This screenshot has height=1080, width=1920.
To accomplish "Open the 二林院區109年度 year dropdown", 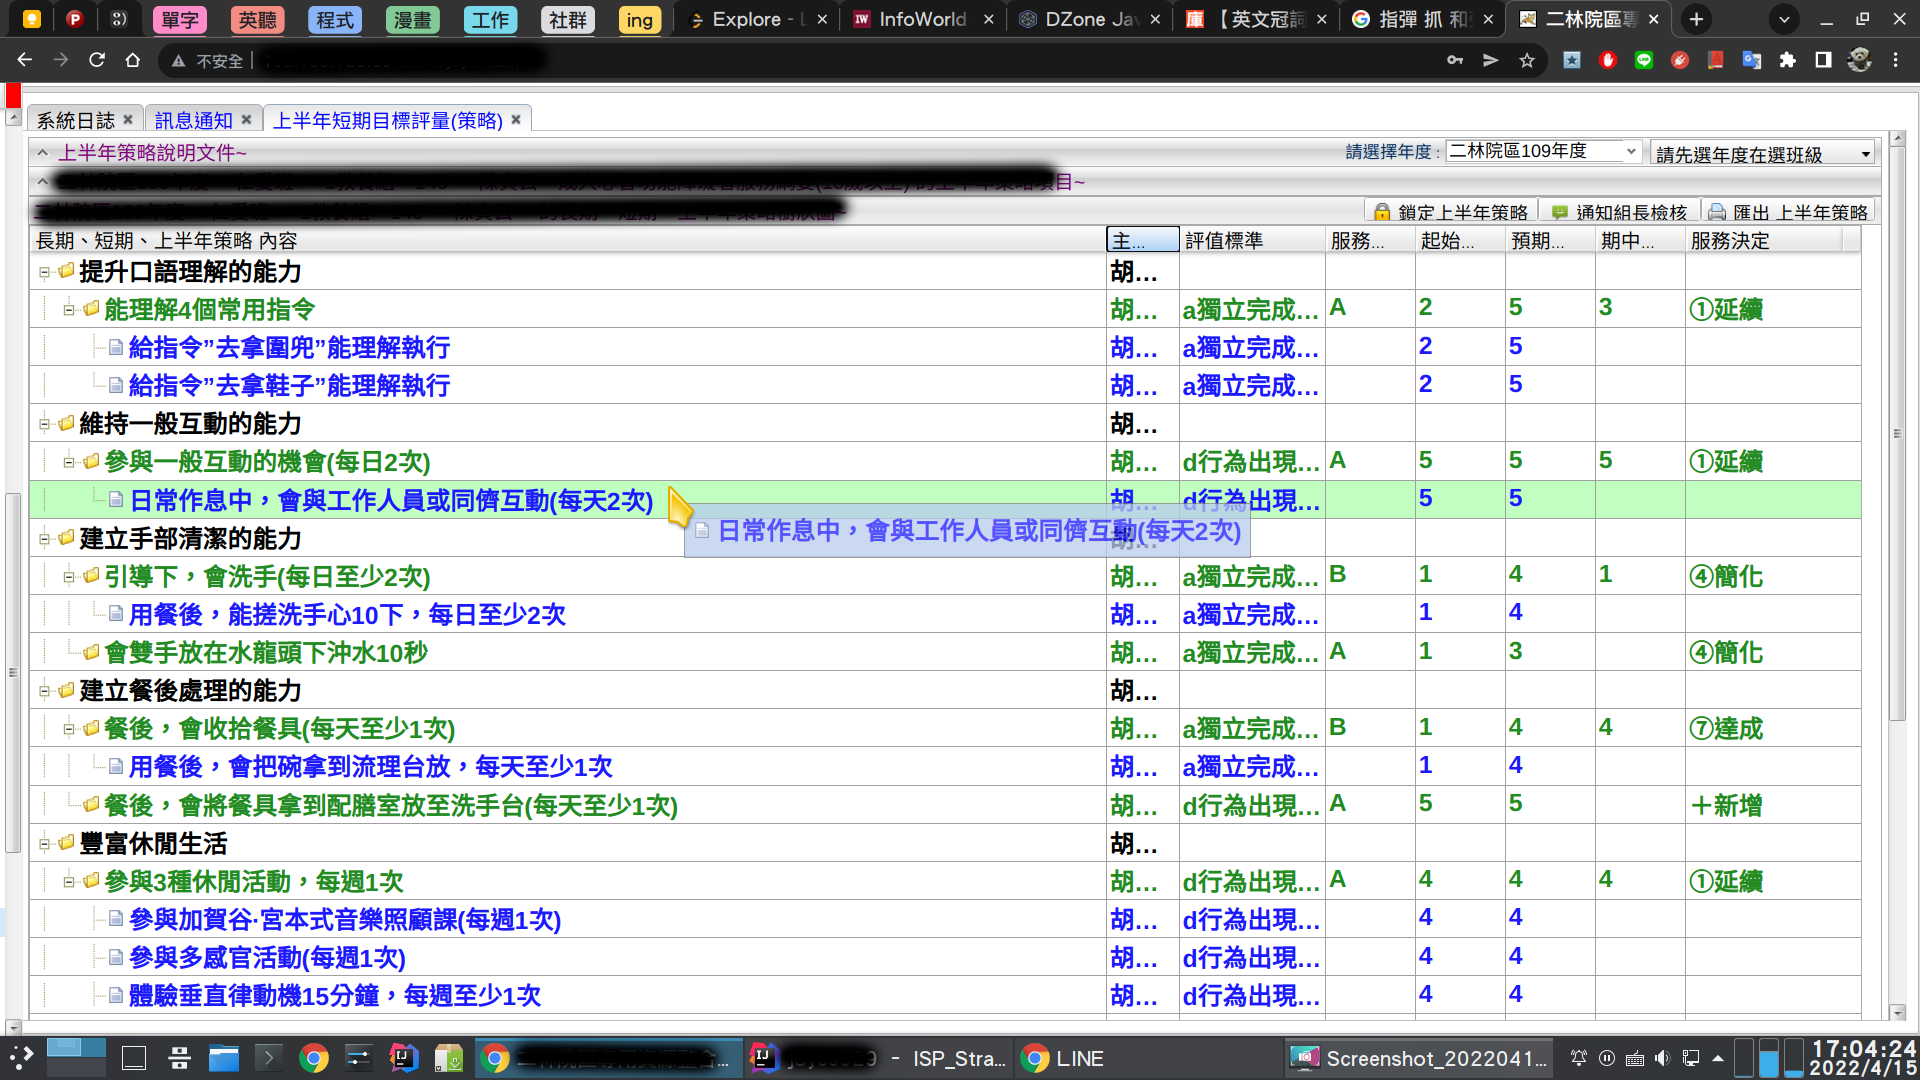I will click(1542, 151).
